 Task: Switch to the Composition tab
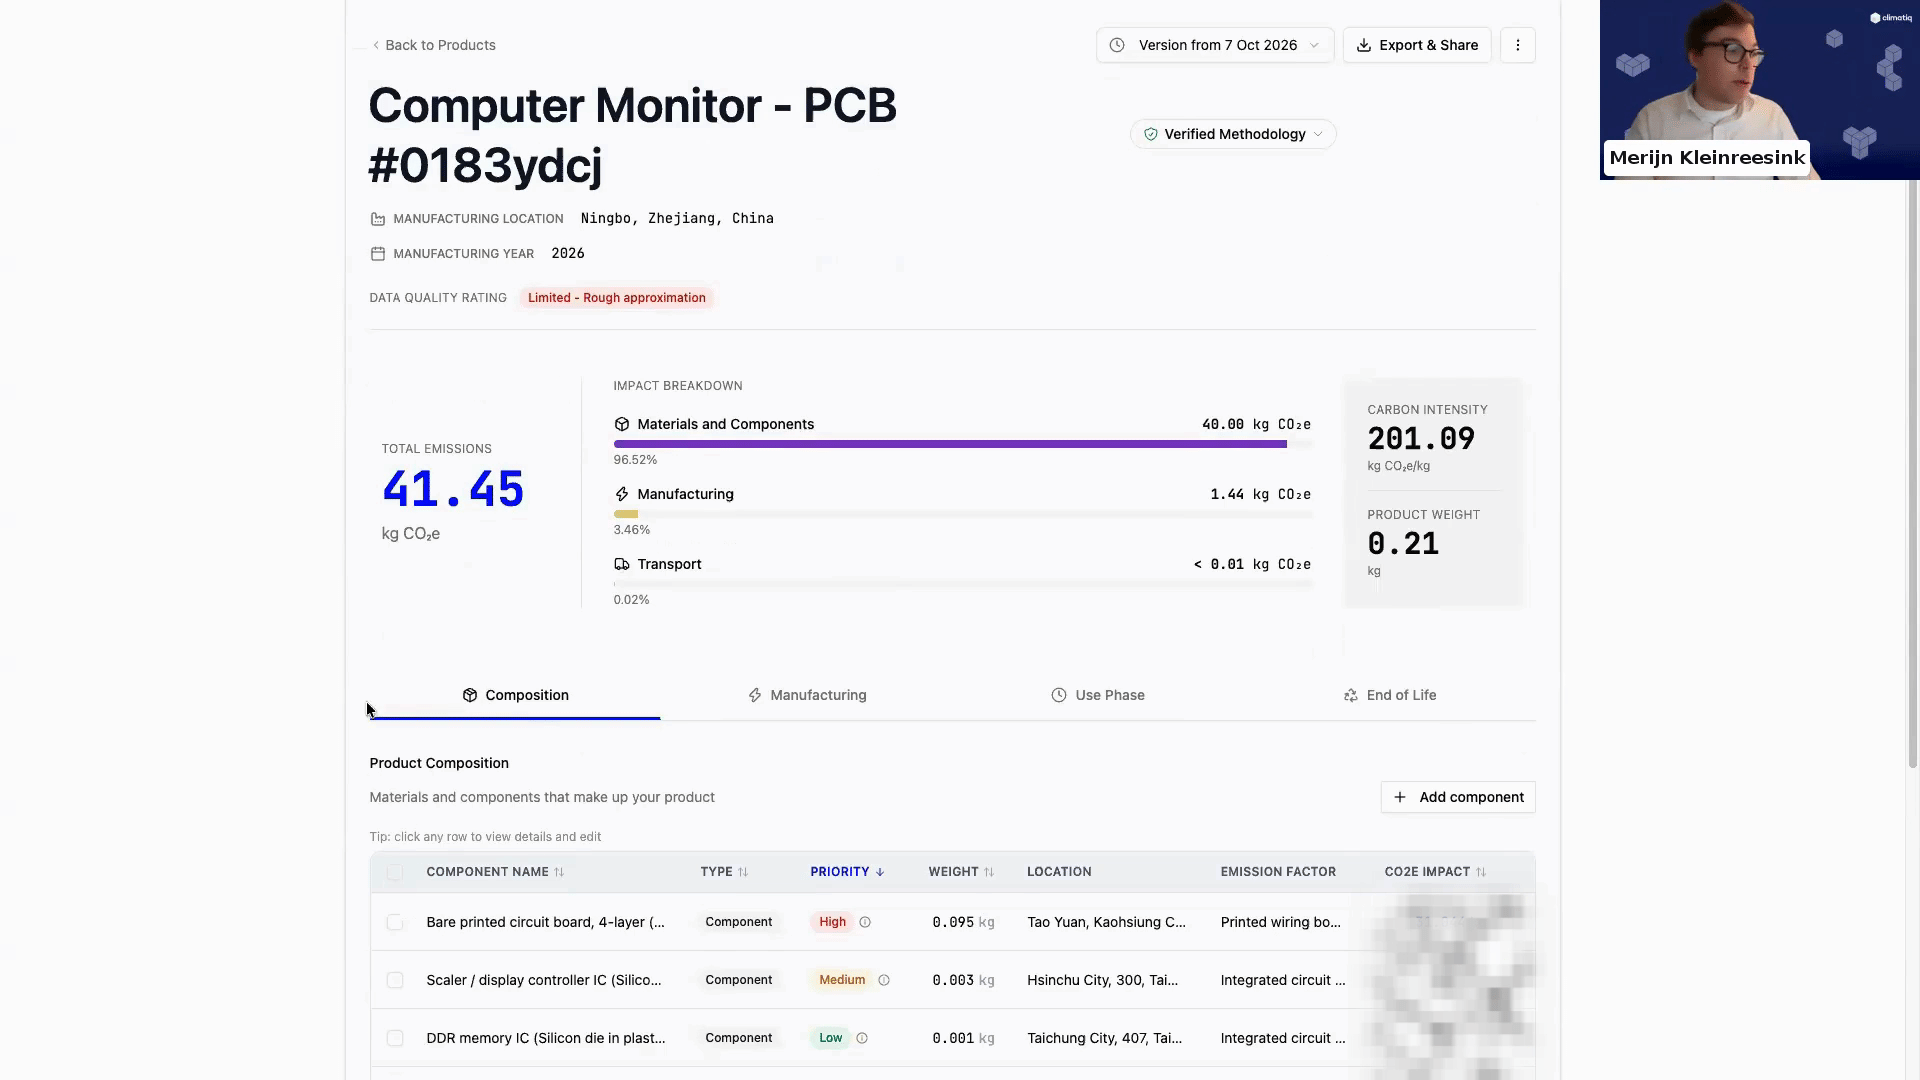(x=515, y=695)
